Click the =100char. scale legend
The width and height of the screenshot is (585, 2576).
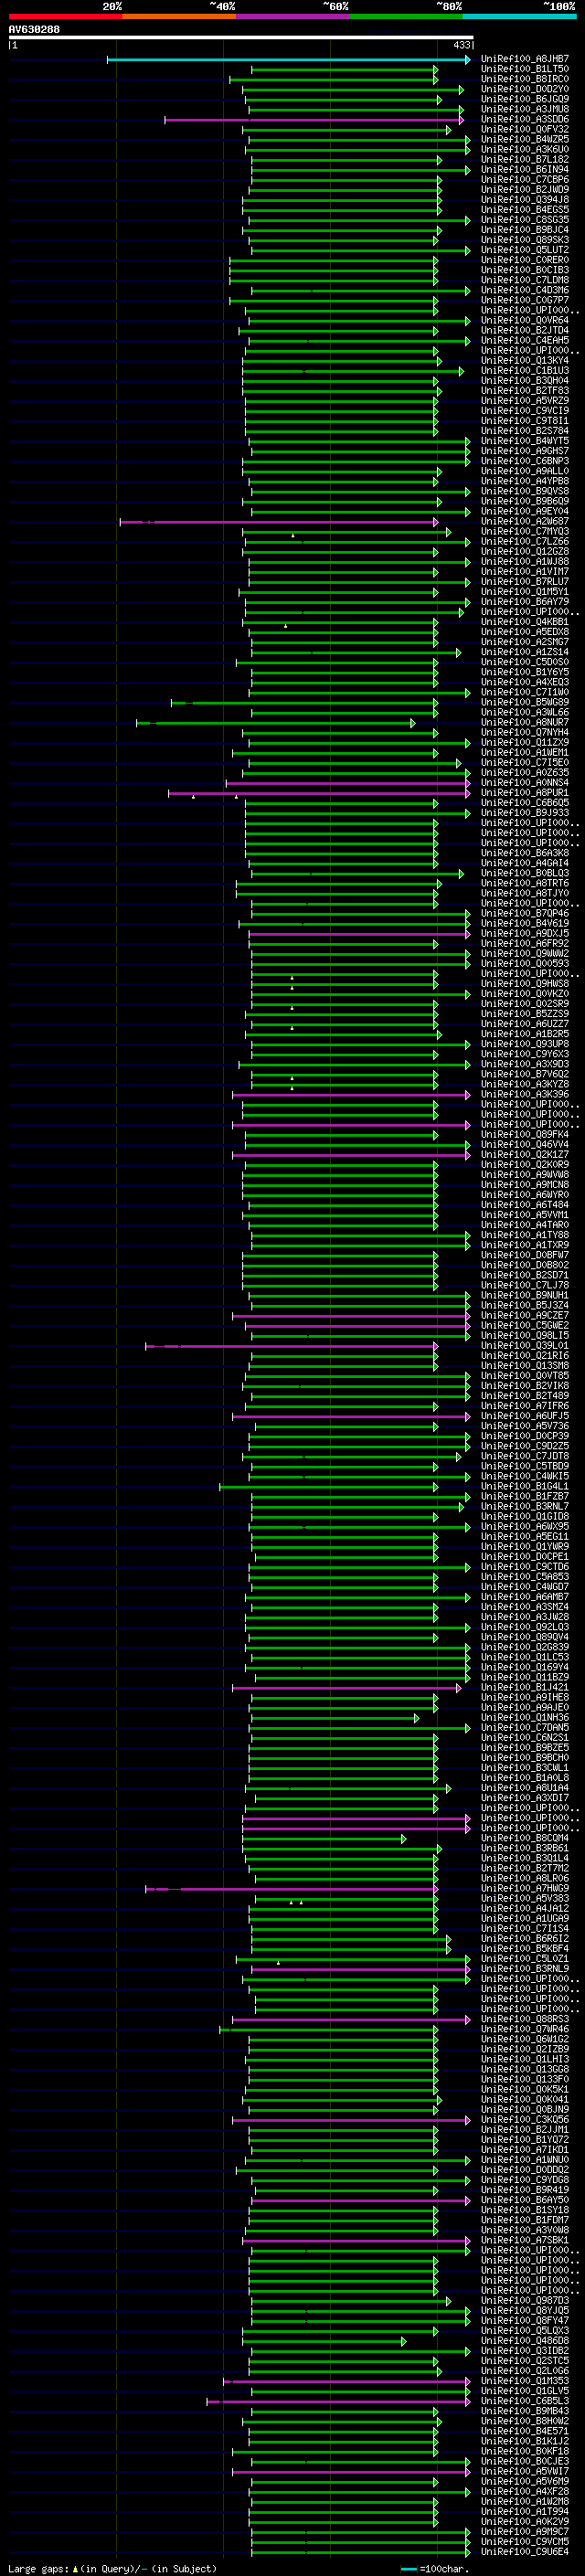tap(436, 2569)
